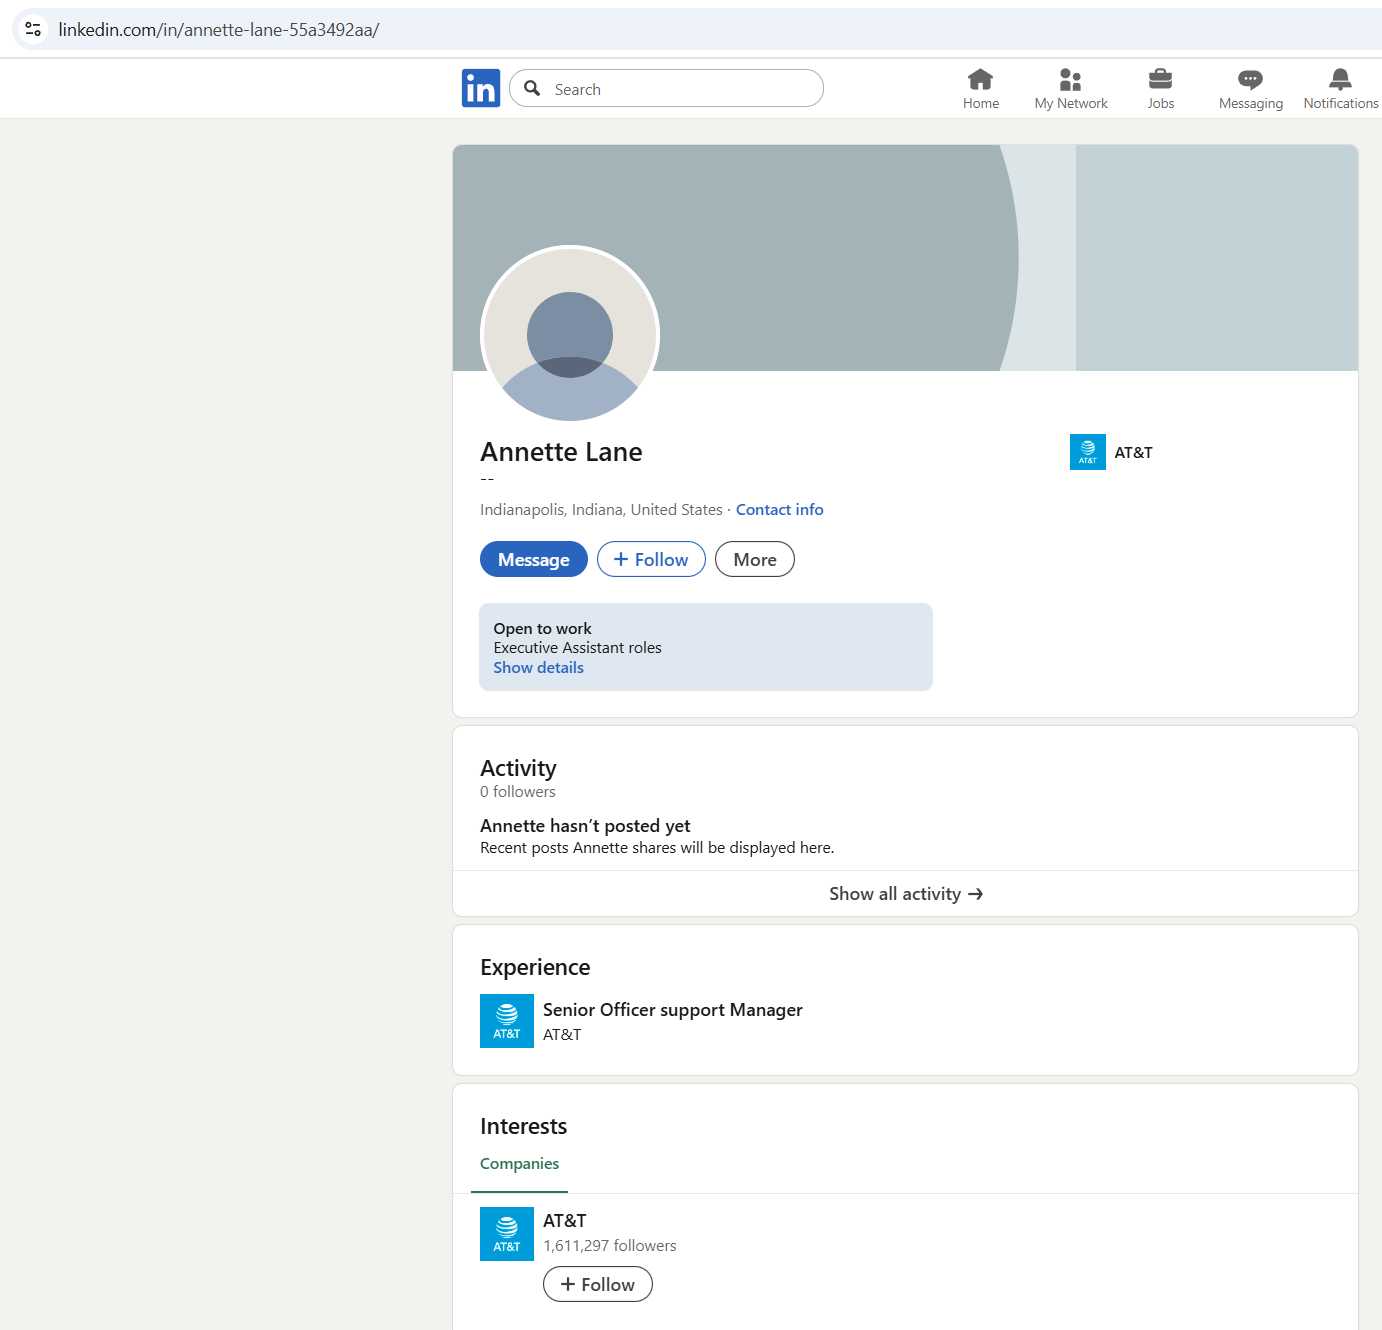Click Senior Officer support Manager title
1382x1330 pixels.
[x=673, y=1009]
